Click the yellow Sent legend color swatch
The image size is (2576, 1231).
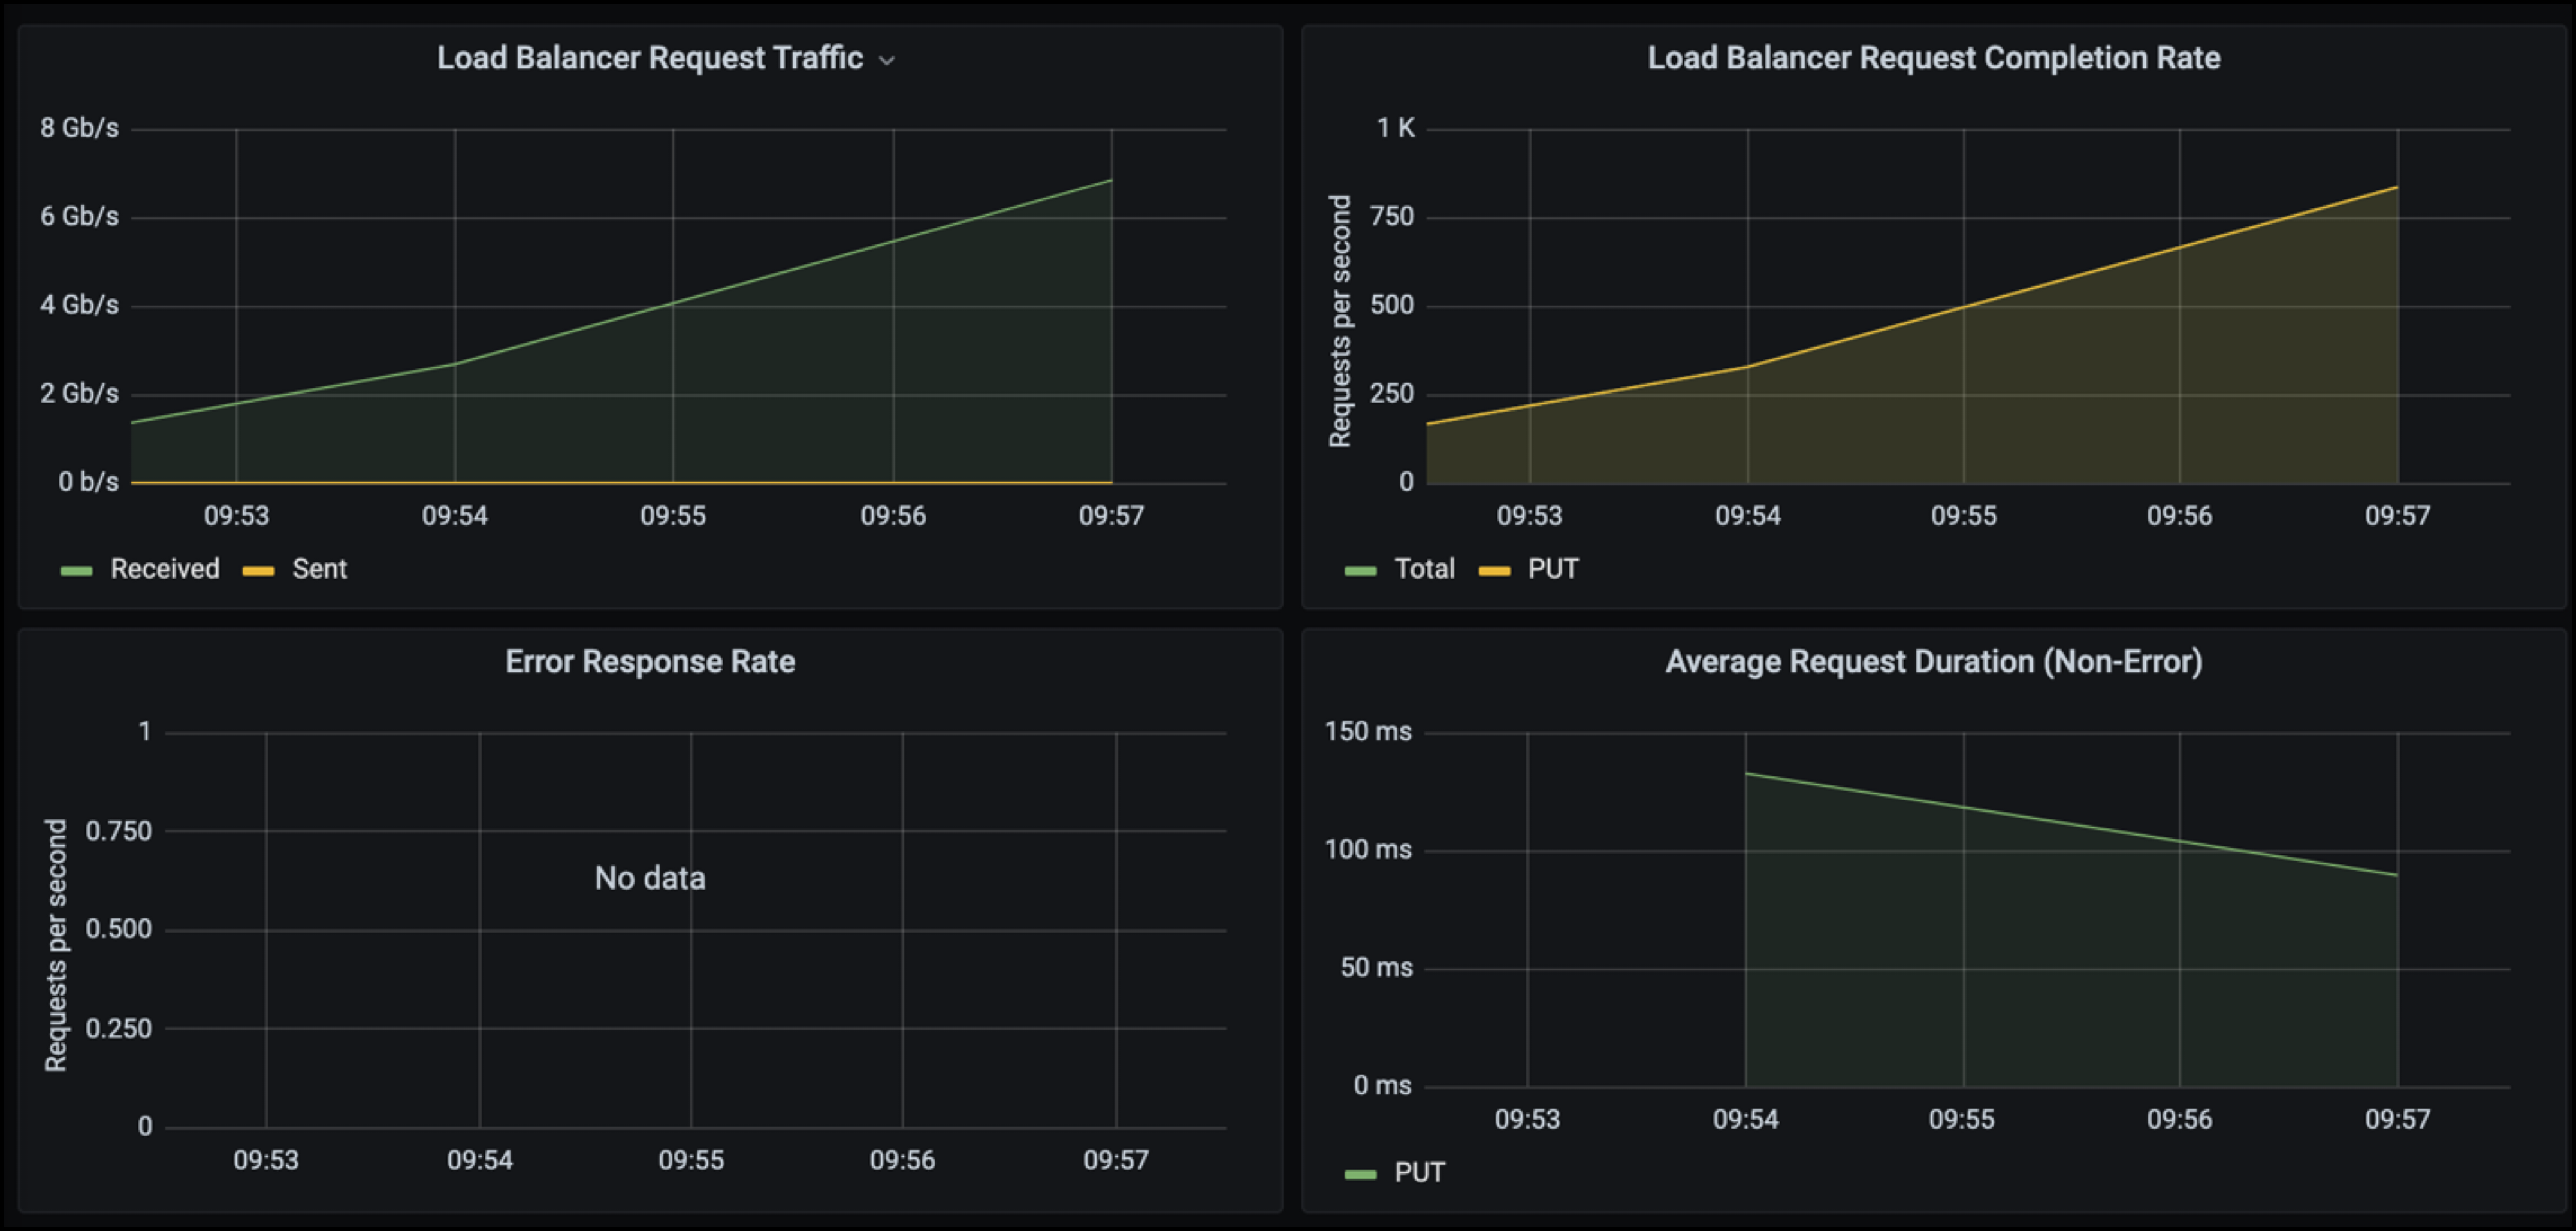[258, 571]
